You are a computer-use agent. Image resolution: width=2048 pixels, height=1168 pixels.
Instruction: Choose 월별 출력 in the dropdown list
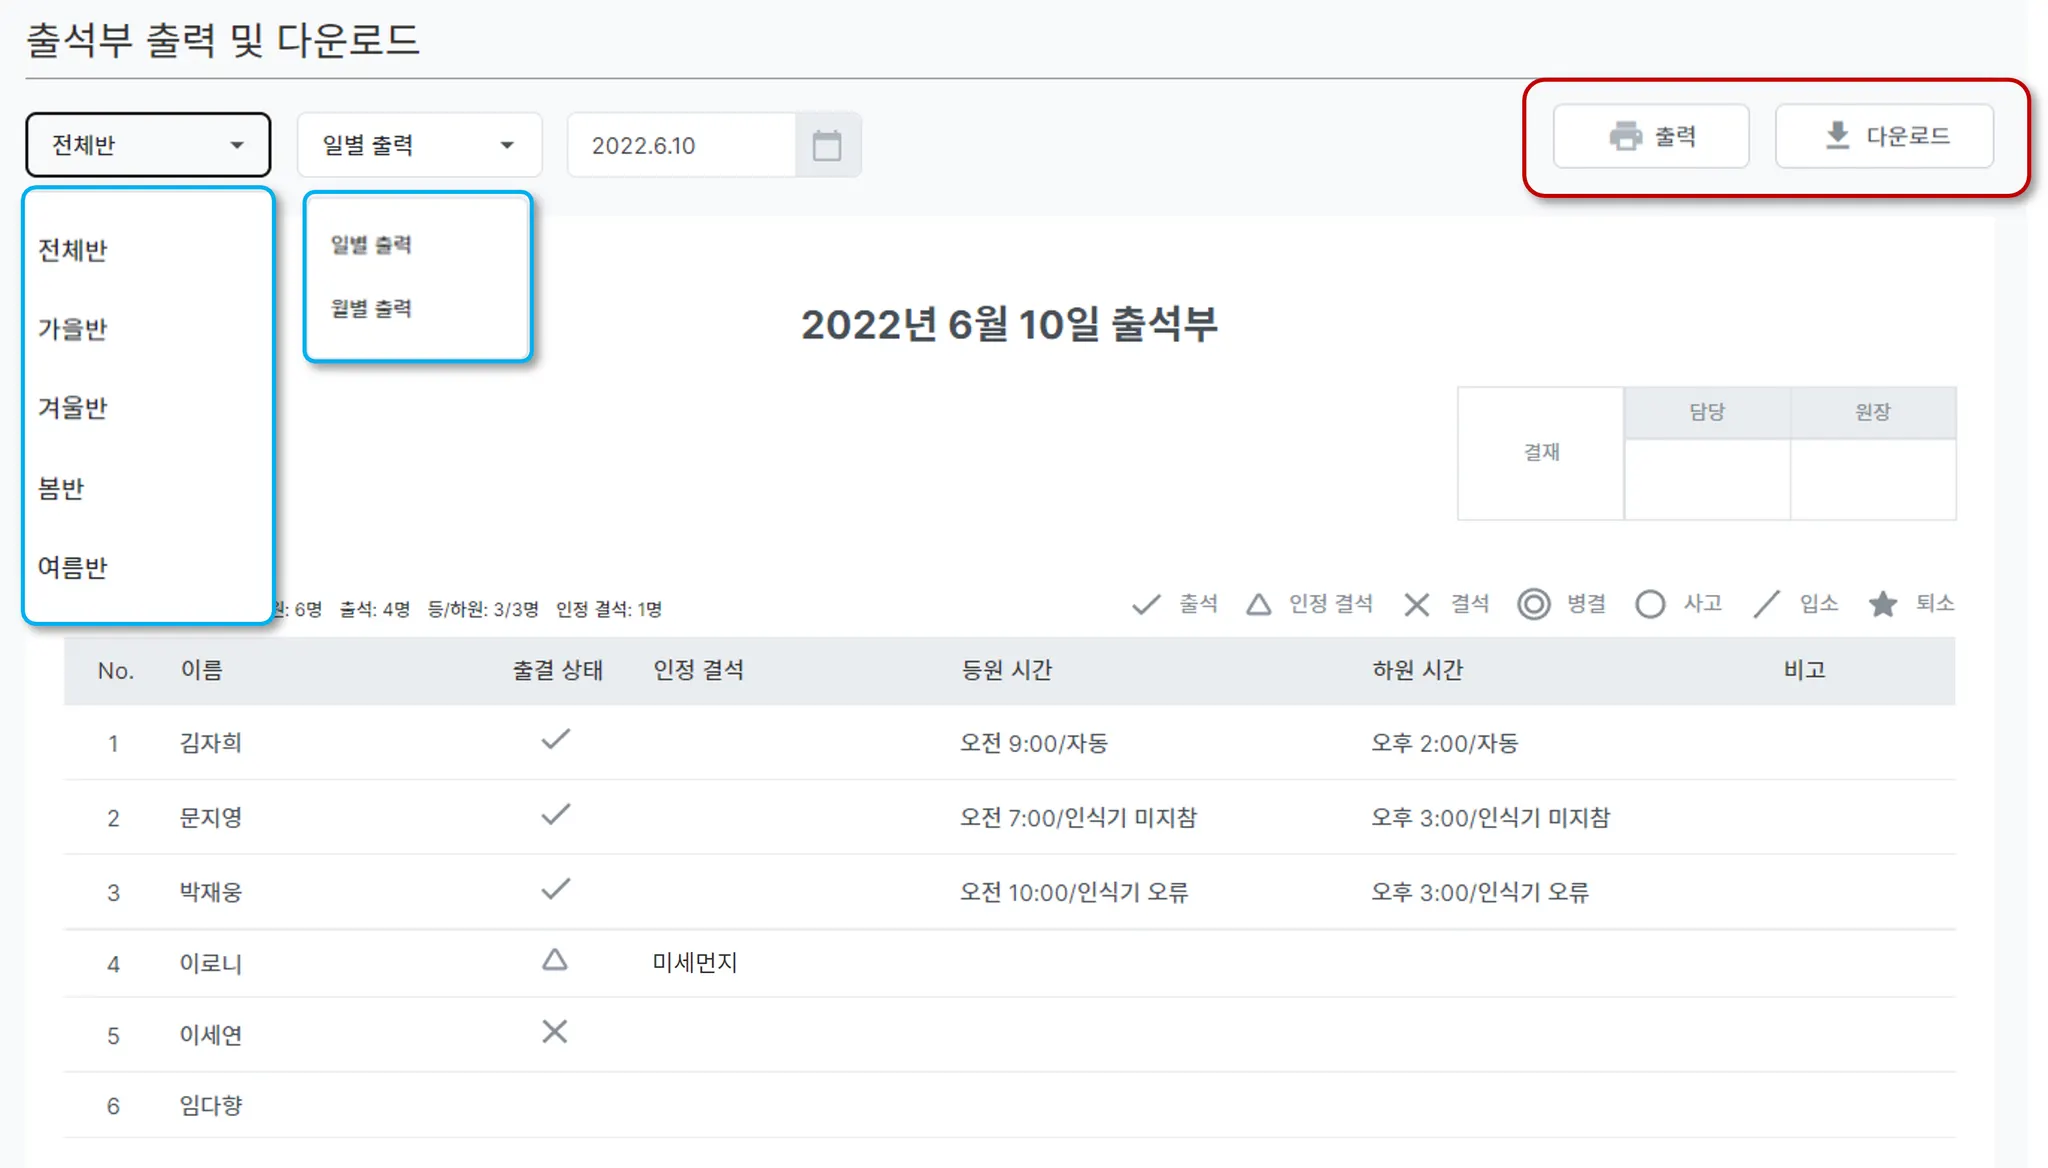pyautogui.click(x=372, y=309)
